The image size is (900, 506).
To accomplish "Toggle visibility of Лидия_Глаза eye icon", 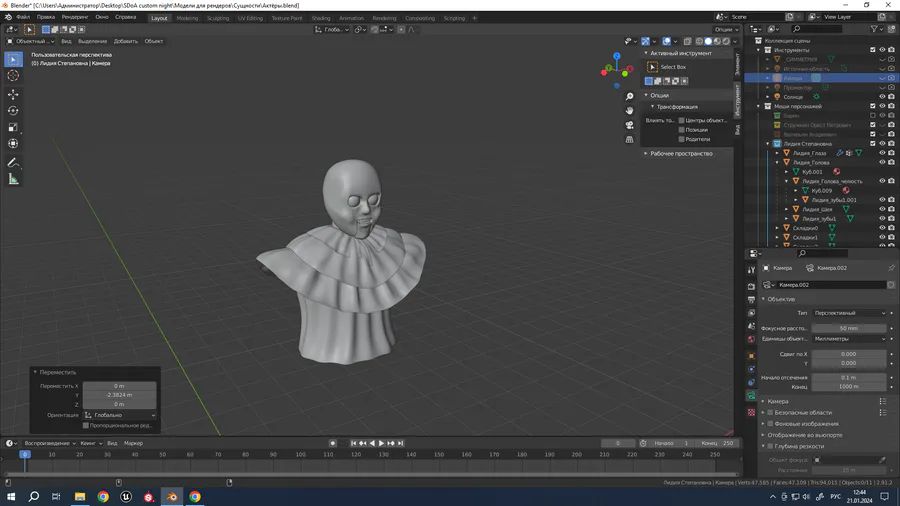I will tap(882, 153).
